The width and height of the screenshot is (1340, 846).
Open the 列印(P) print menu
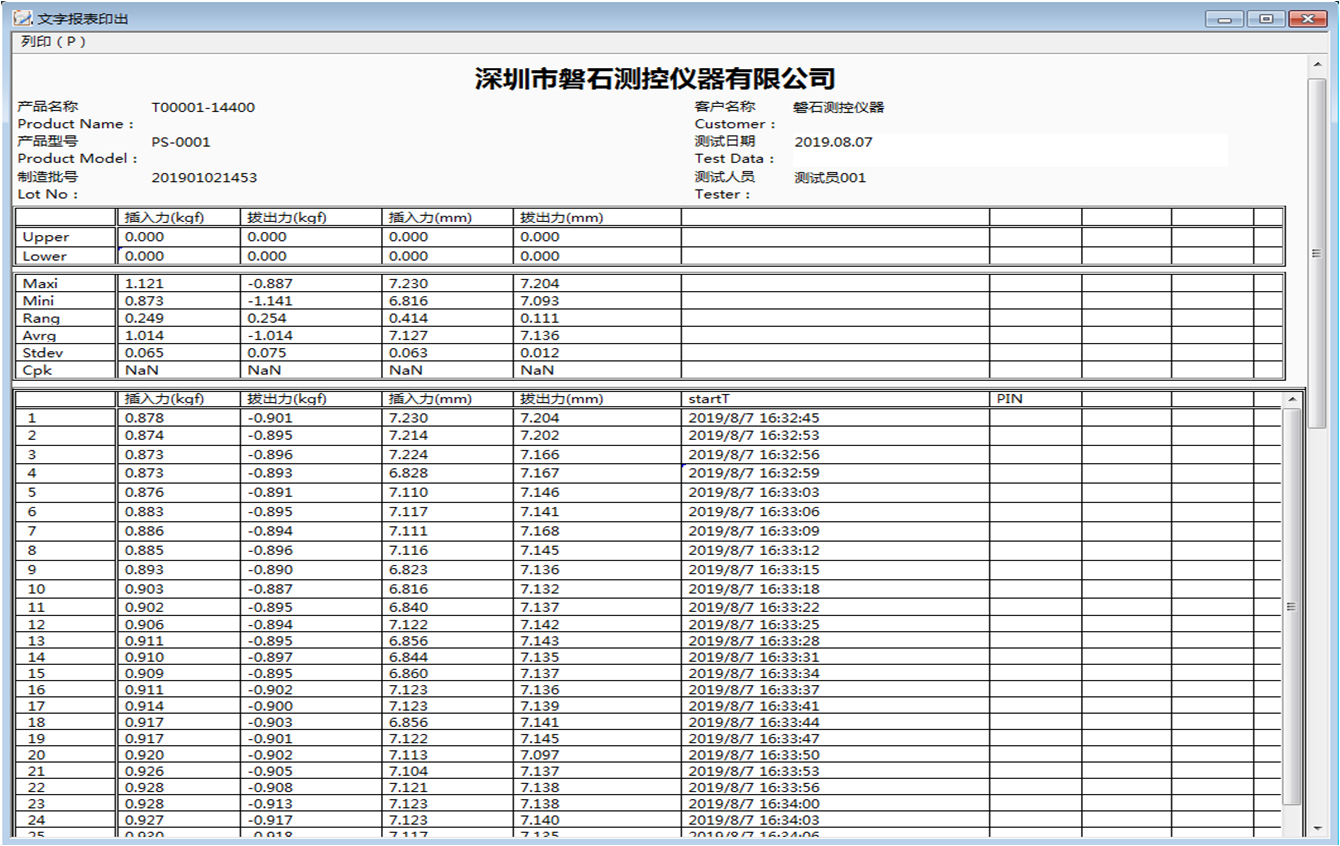53,42
